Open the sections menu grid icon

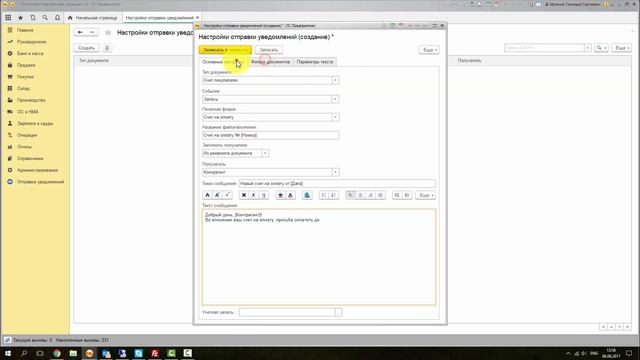[8, 18]
